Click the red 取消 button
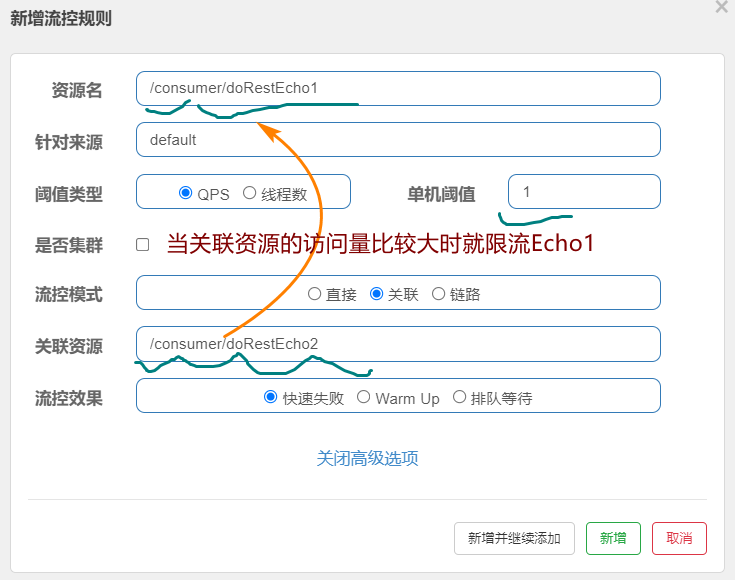Screen dimensions: 735x580 679,538
